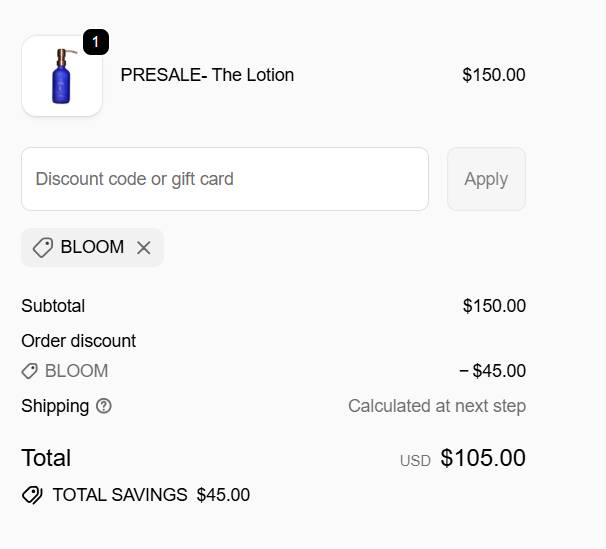
Task: Focus the discount code or gift card field
Action: (x=225, y=179)
